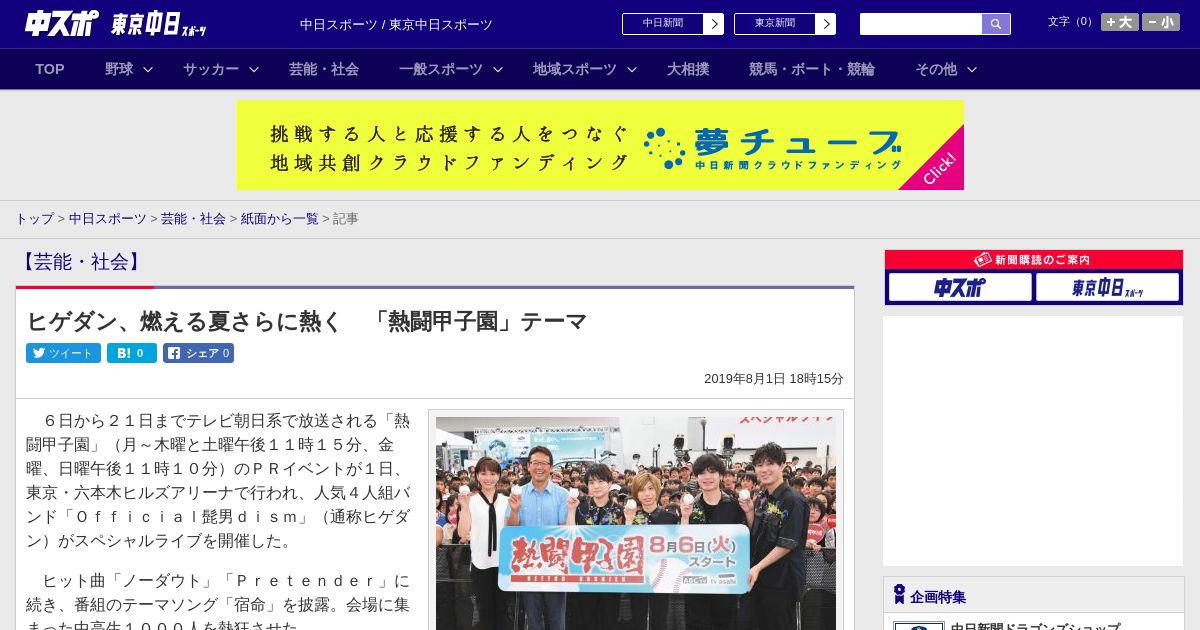Decrease text size with the 小 button
This screenshot has width=1200, height=630.
[1161, 22]
